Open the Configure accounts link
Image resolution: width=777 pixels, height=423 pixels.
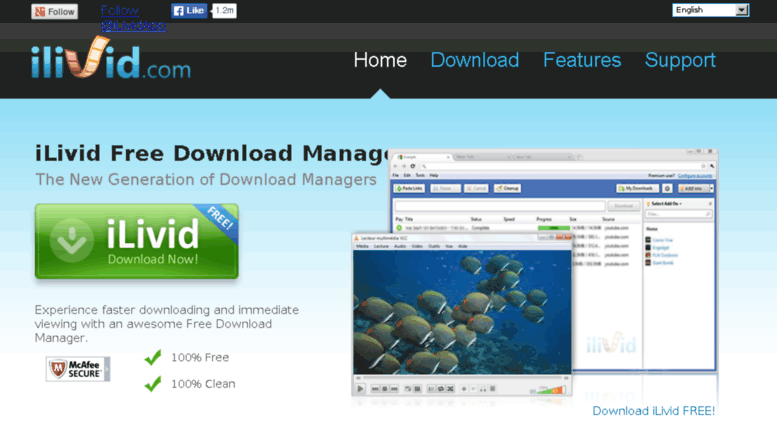[x=695, y=176]
